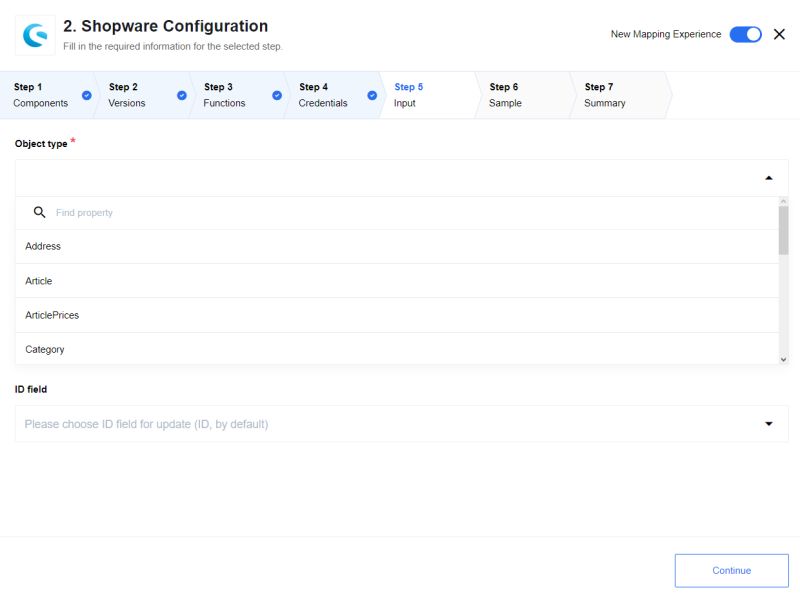Click the checkmark icon on Step 1 Components
Image resolution: width=800 pixels, height=599 pixels.
86,96
